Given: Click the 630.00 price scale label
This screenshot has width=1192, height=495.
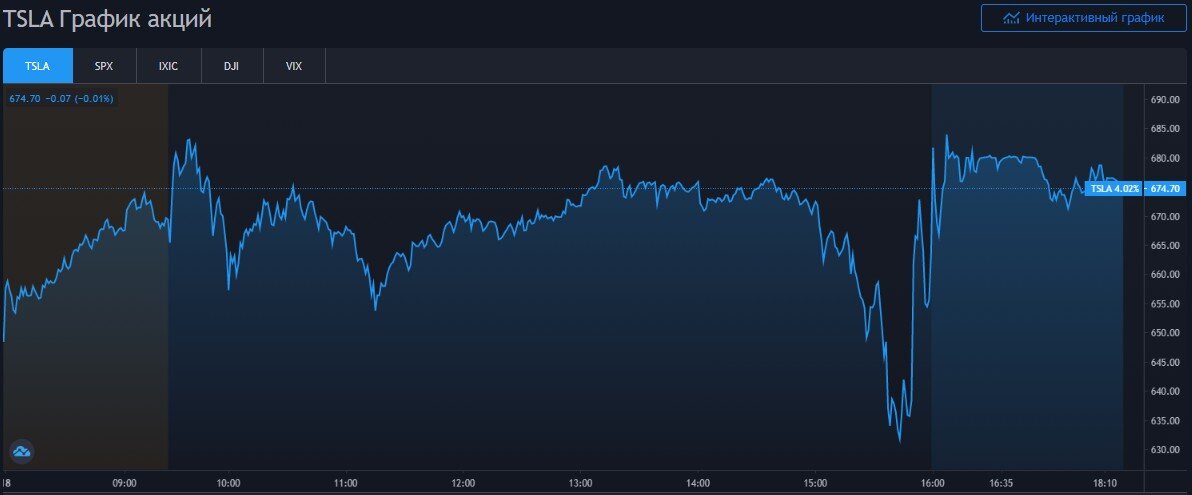Looking at the screenshot, I should tap(1166, 450).
